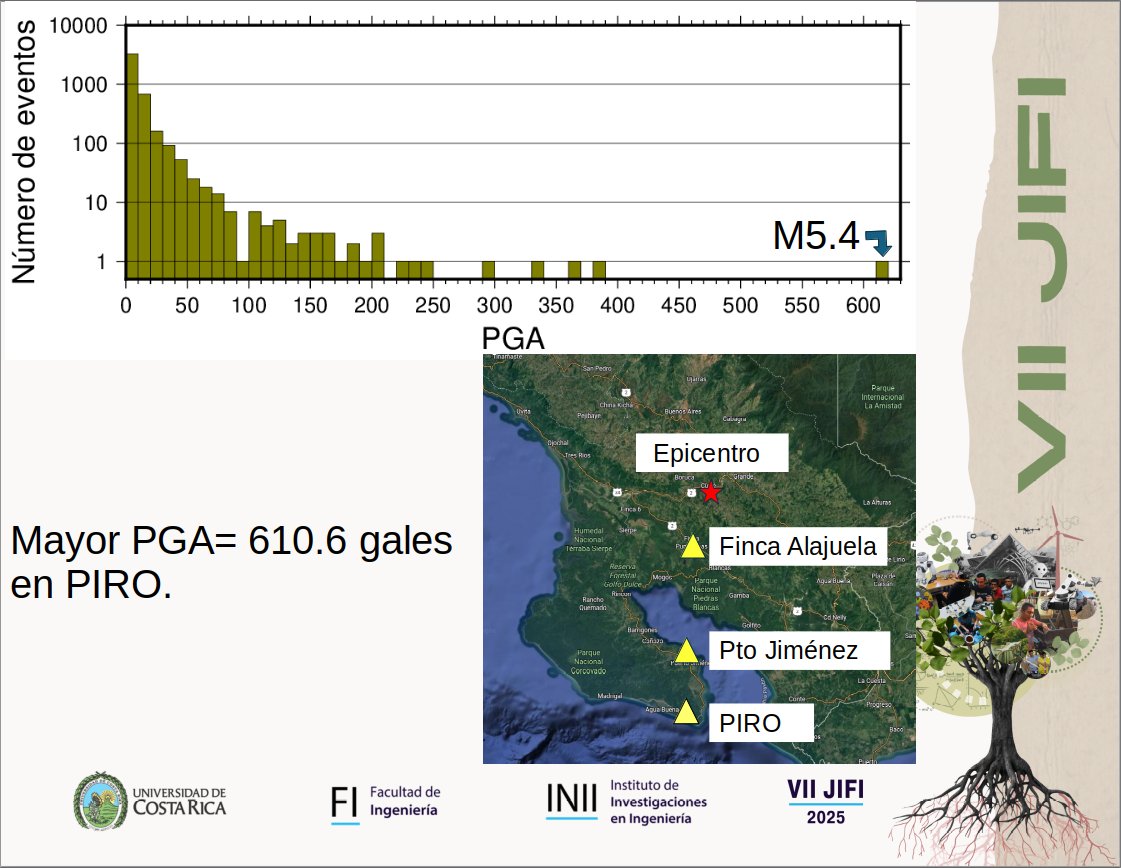Image resolution: width=1121 pixels, height=868 pixels.
Task: Click the Universidad de Costa Rica crest
Action: (x=98, y=800)
